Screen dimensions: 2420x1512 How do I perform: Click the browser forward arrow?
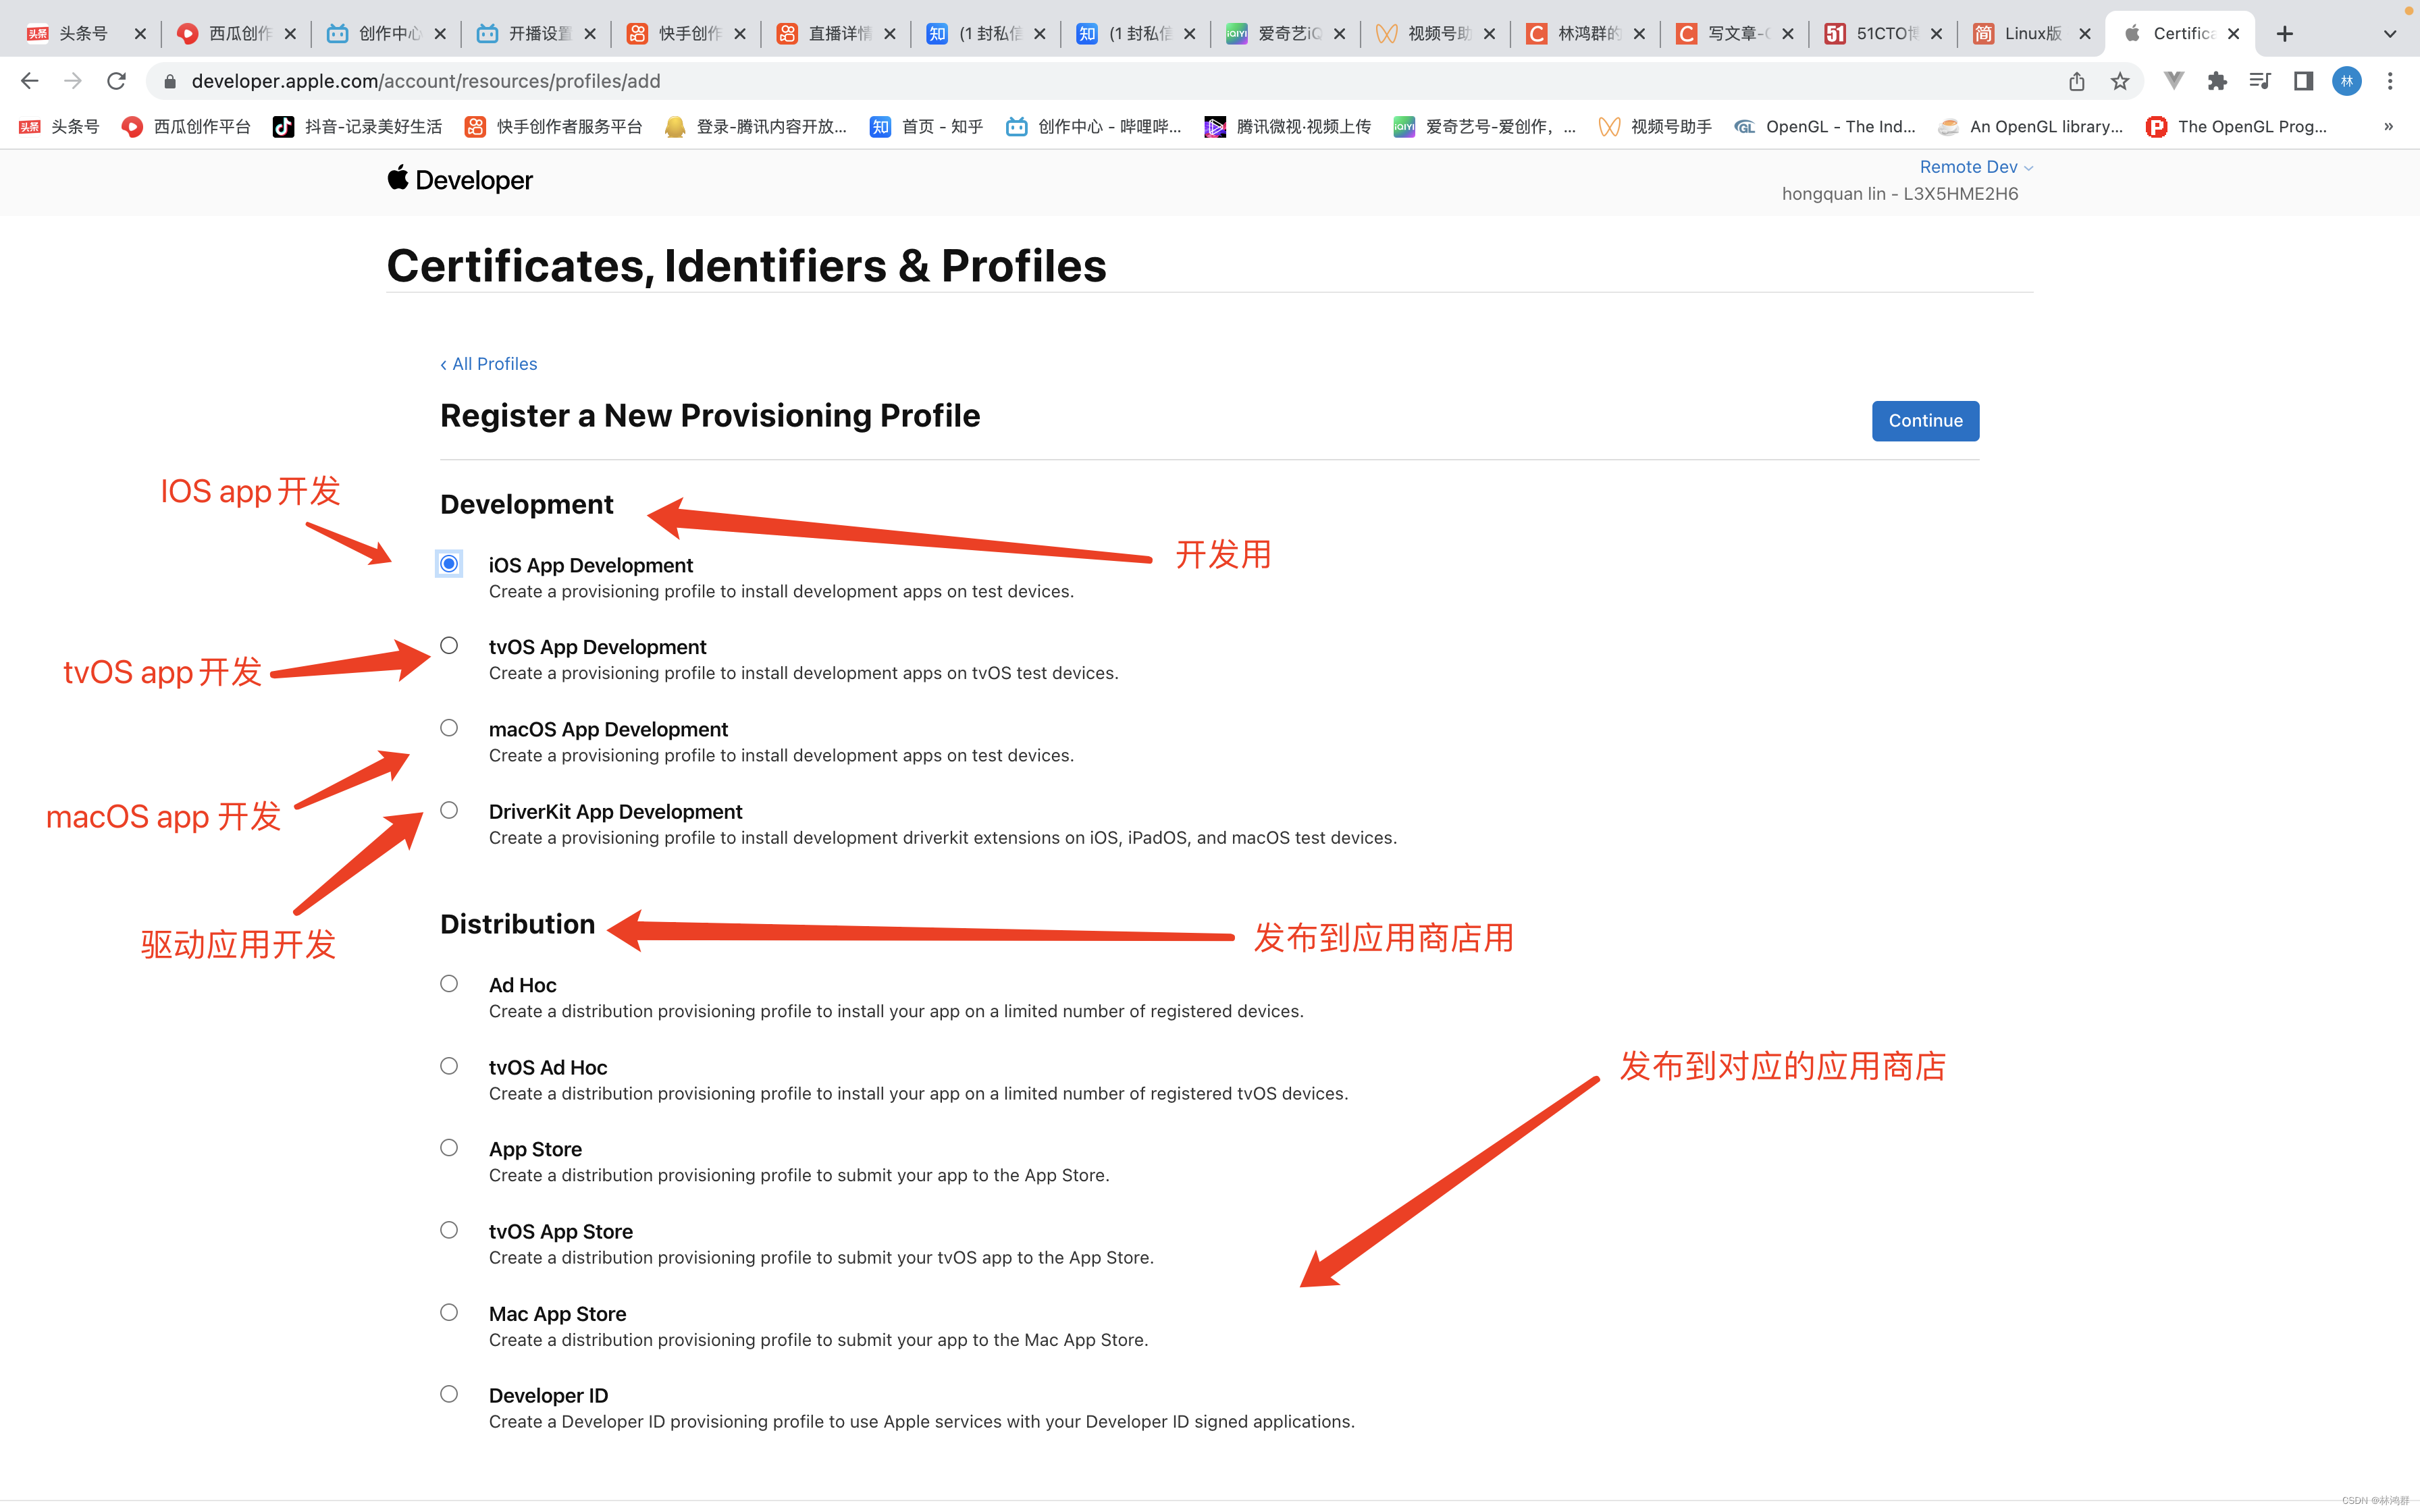[x=73, y=81]
